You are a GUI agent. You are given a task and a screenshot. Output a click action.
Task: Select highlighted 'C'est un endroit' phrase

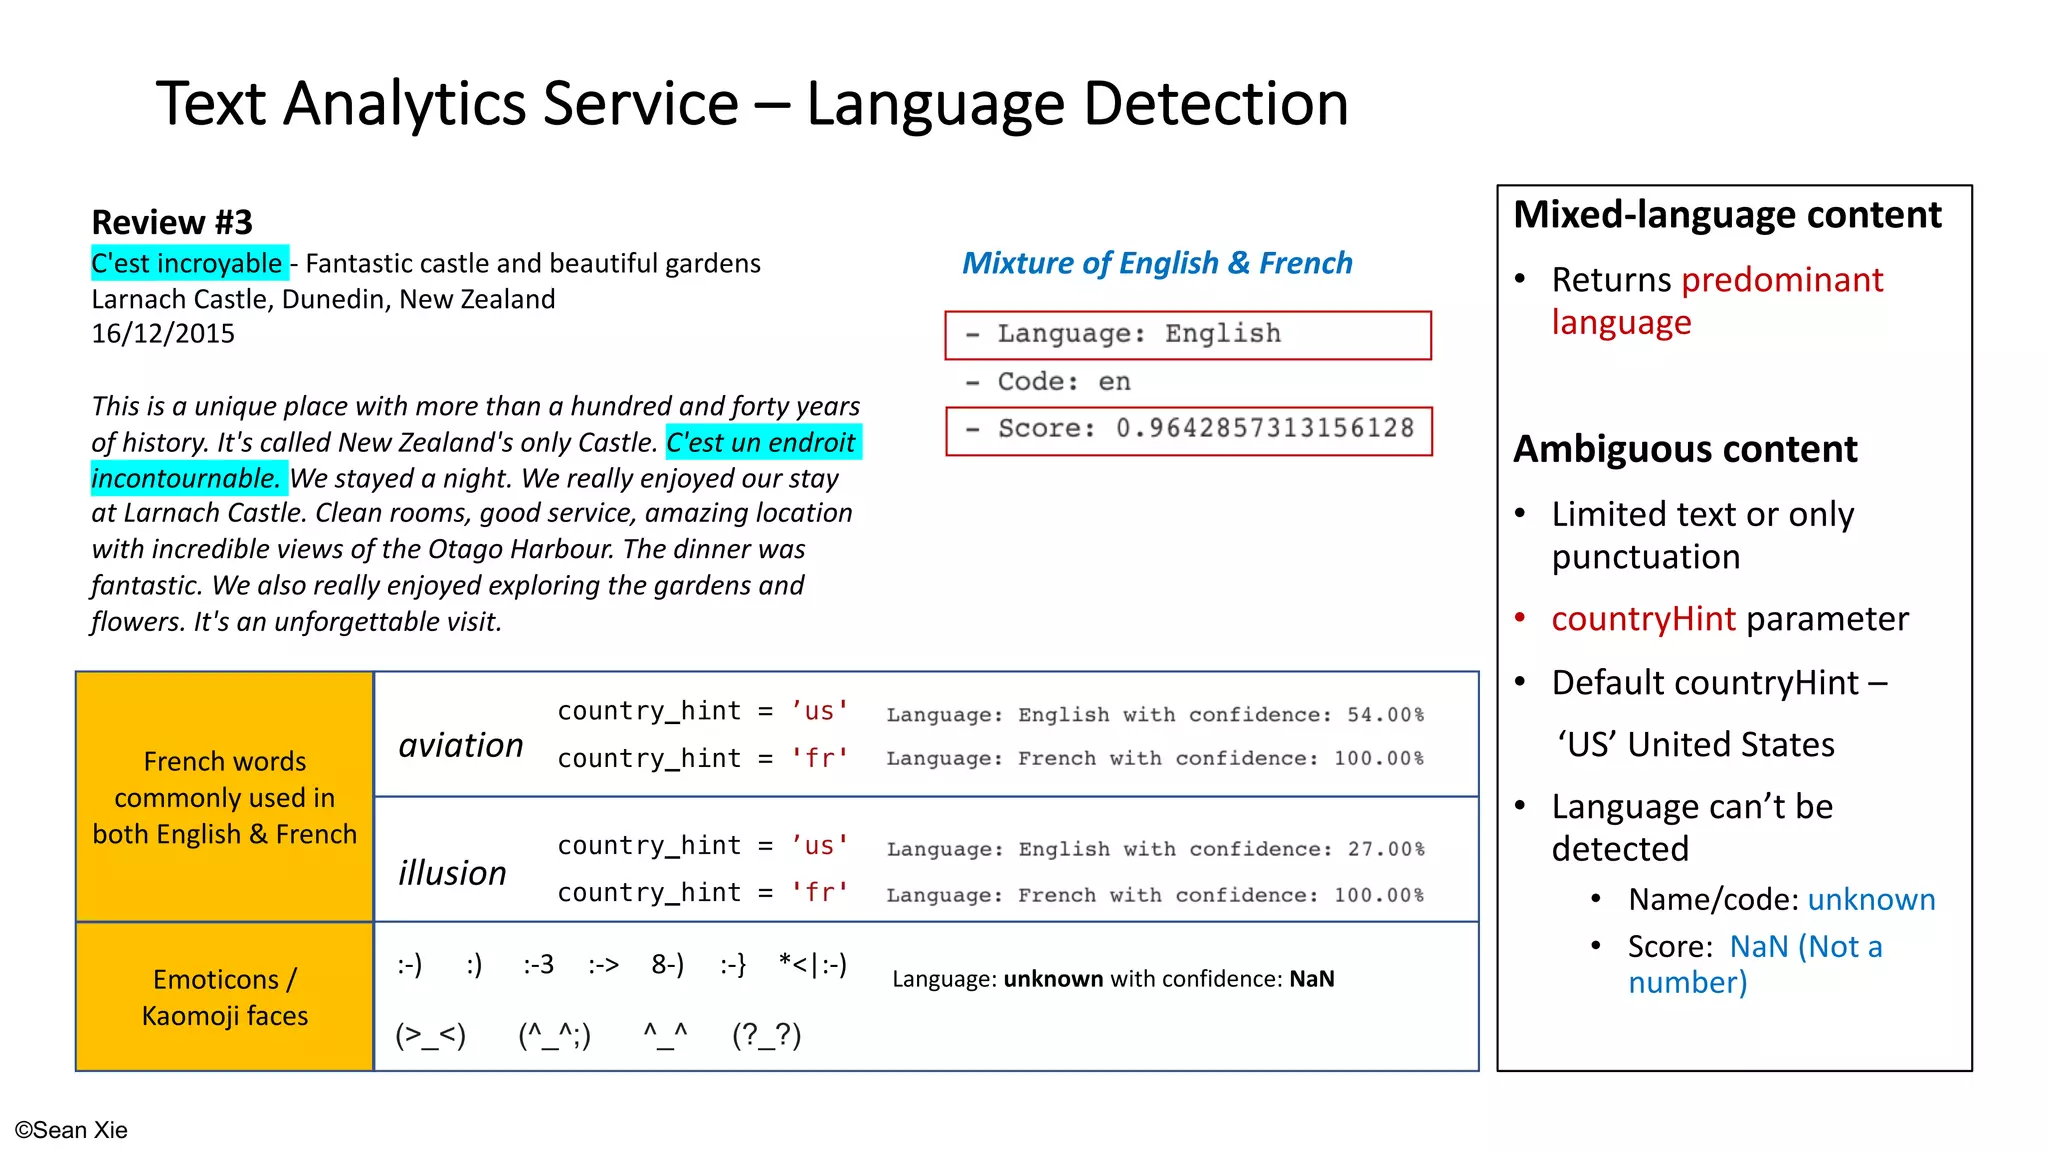pyautogui.click(x=762, y=442)
